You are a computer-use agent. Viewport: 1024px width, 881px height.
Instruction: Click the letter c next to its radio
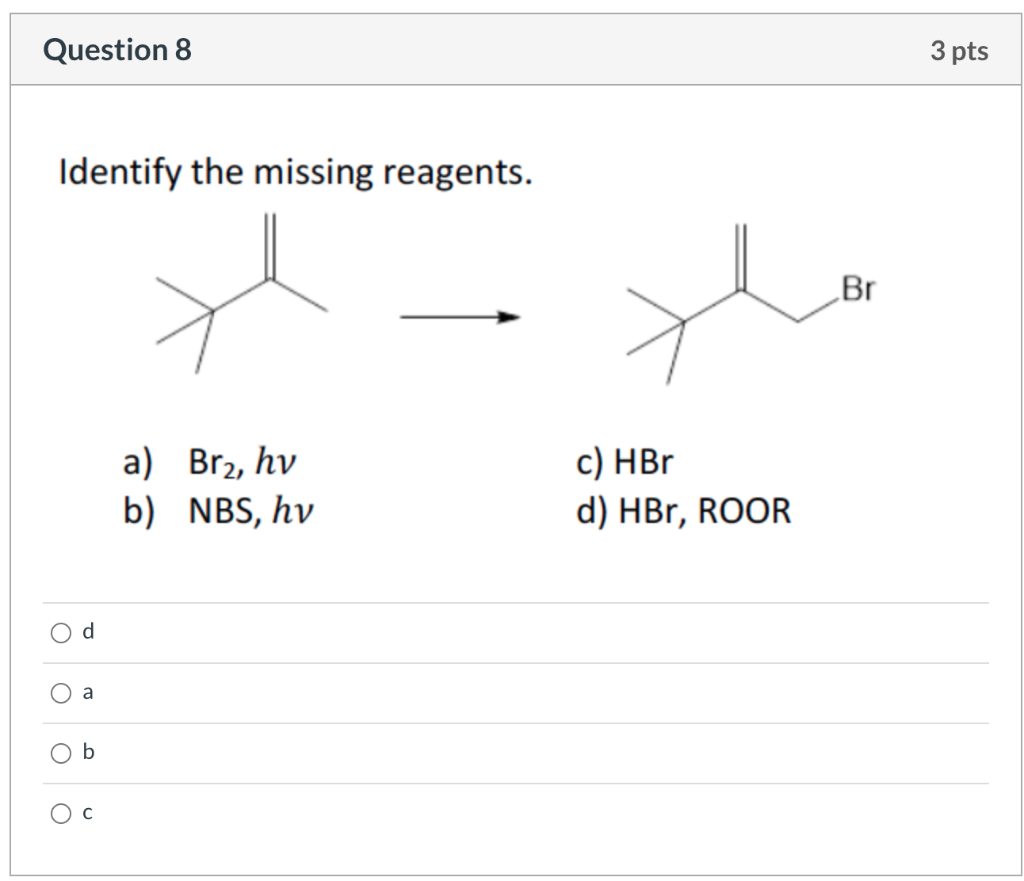tap(86, 812)
